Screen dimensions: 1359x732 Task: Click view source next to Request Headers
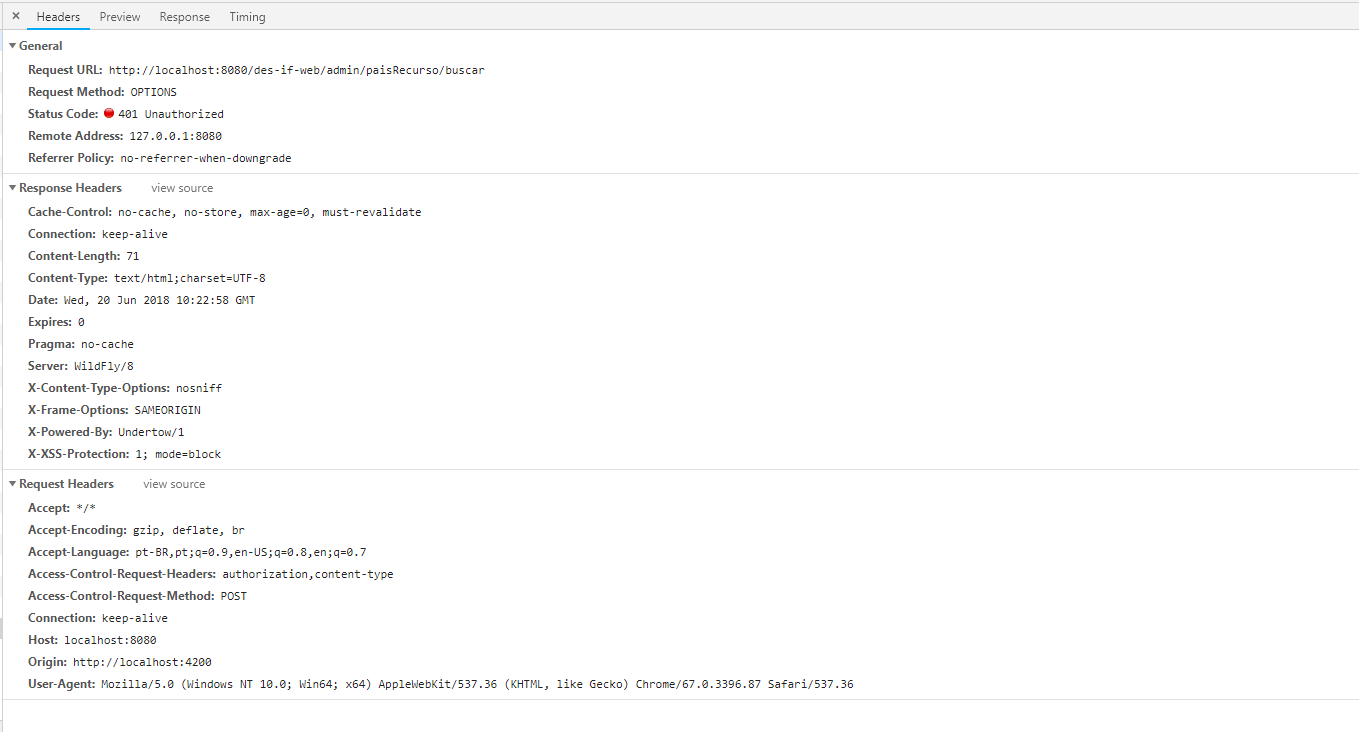pos(174,484)
